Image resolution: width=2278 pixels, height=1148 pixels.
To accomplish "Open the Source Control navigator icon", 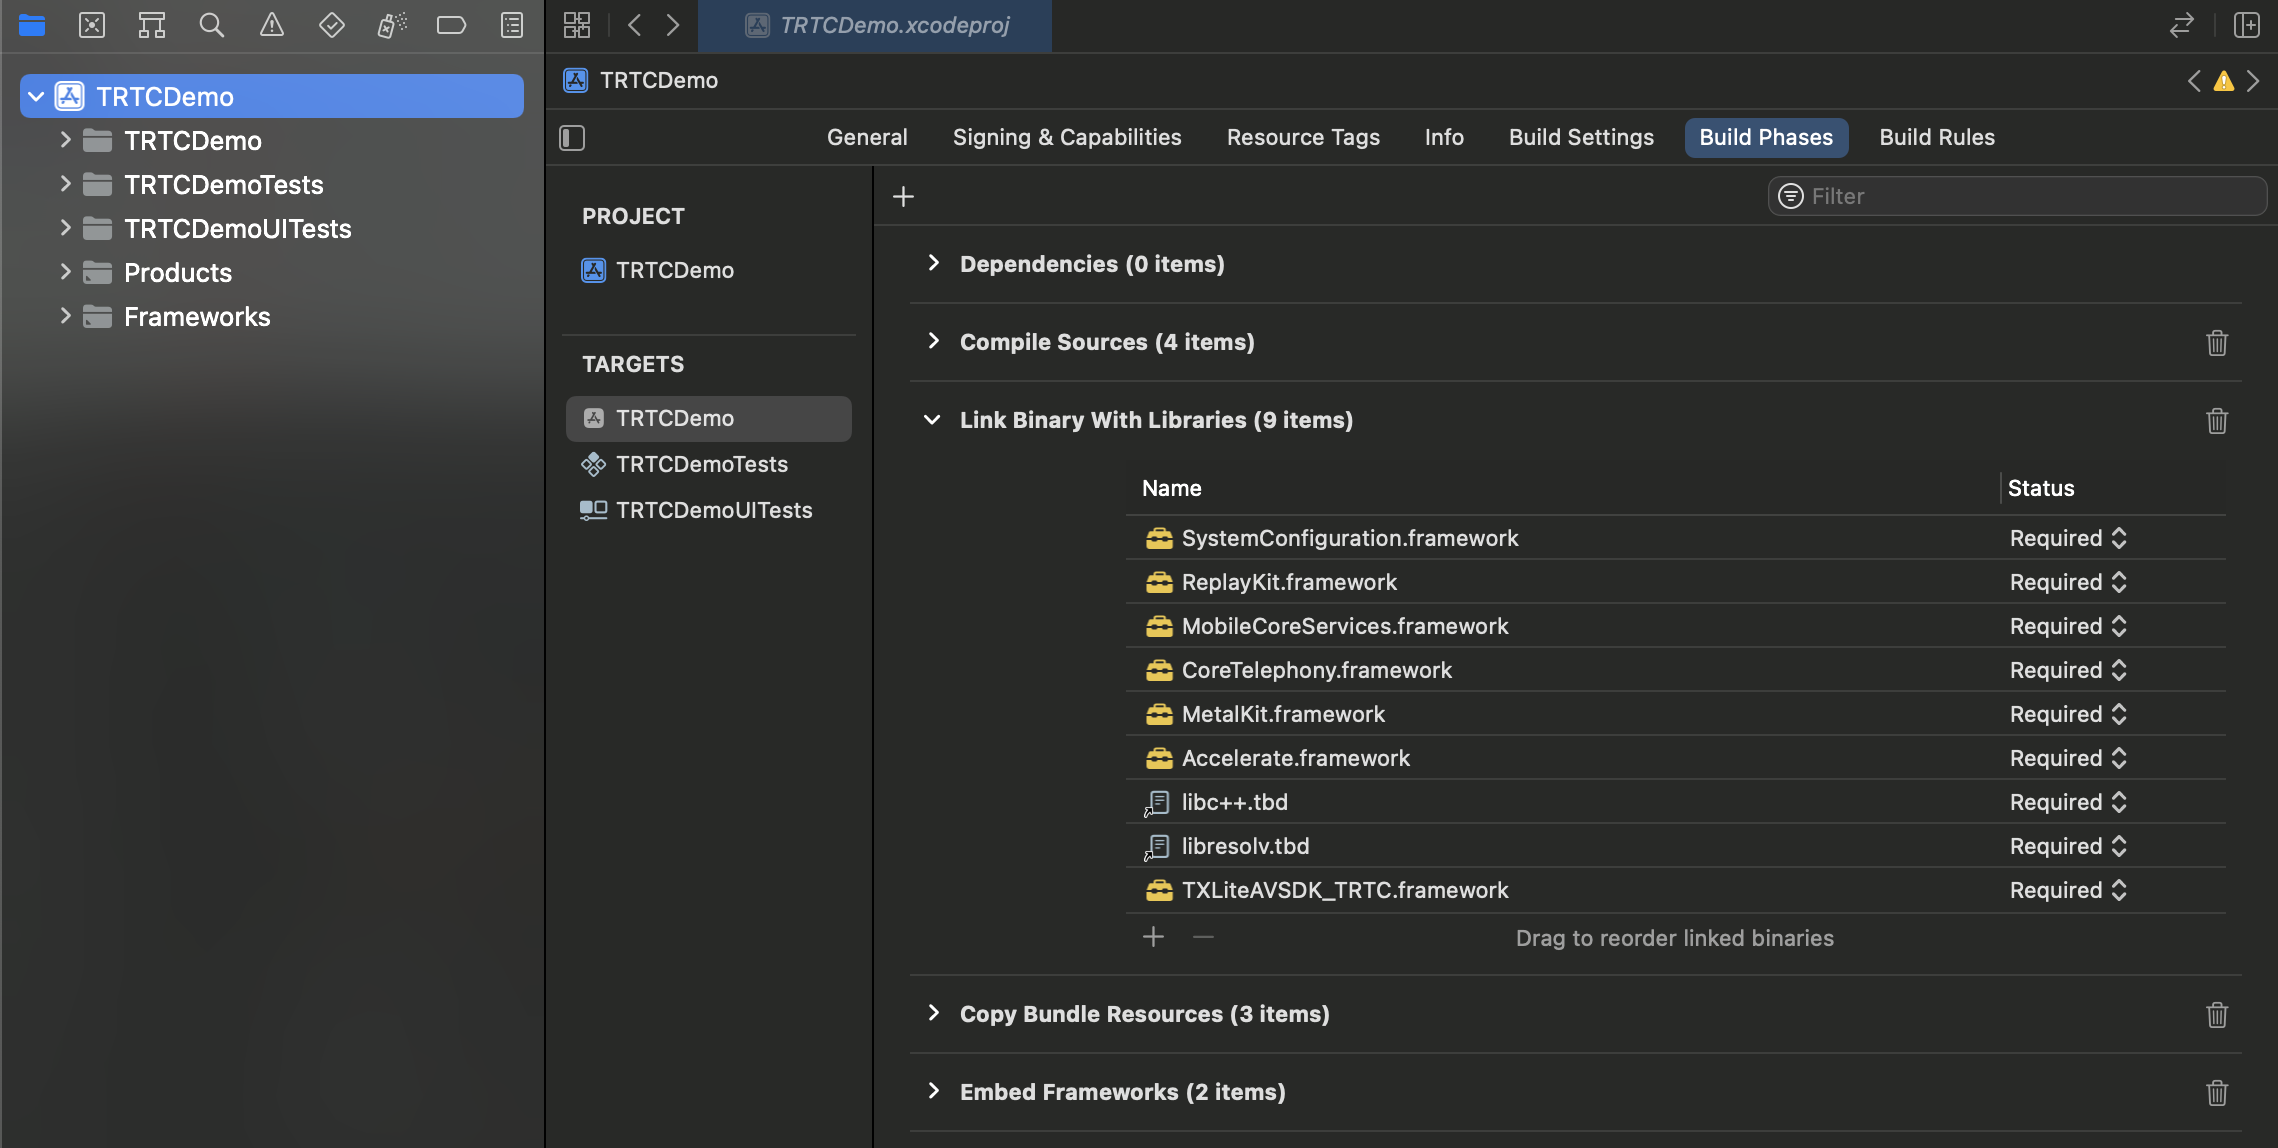I will point(92,25).
